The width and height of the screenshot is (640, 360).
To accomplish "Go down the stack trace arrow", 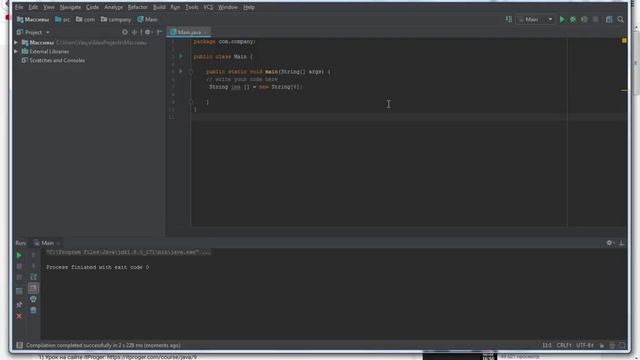I will pyautogui.click(x=33, y=266).
